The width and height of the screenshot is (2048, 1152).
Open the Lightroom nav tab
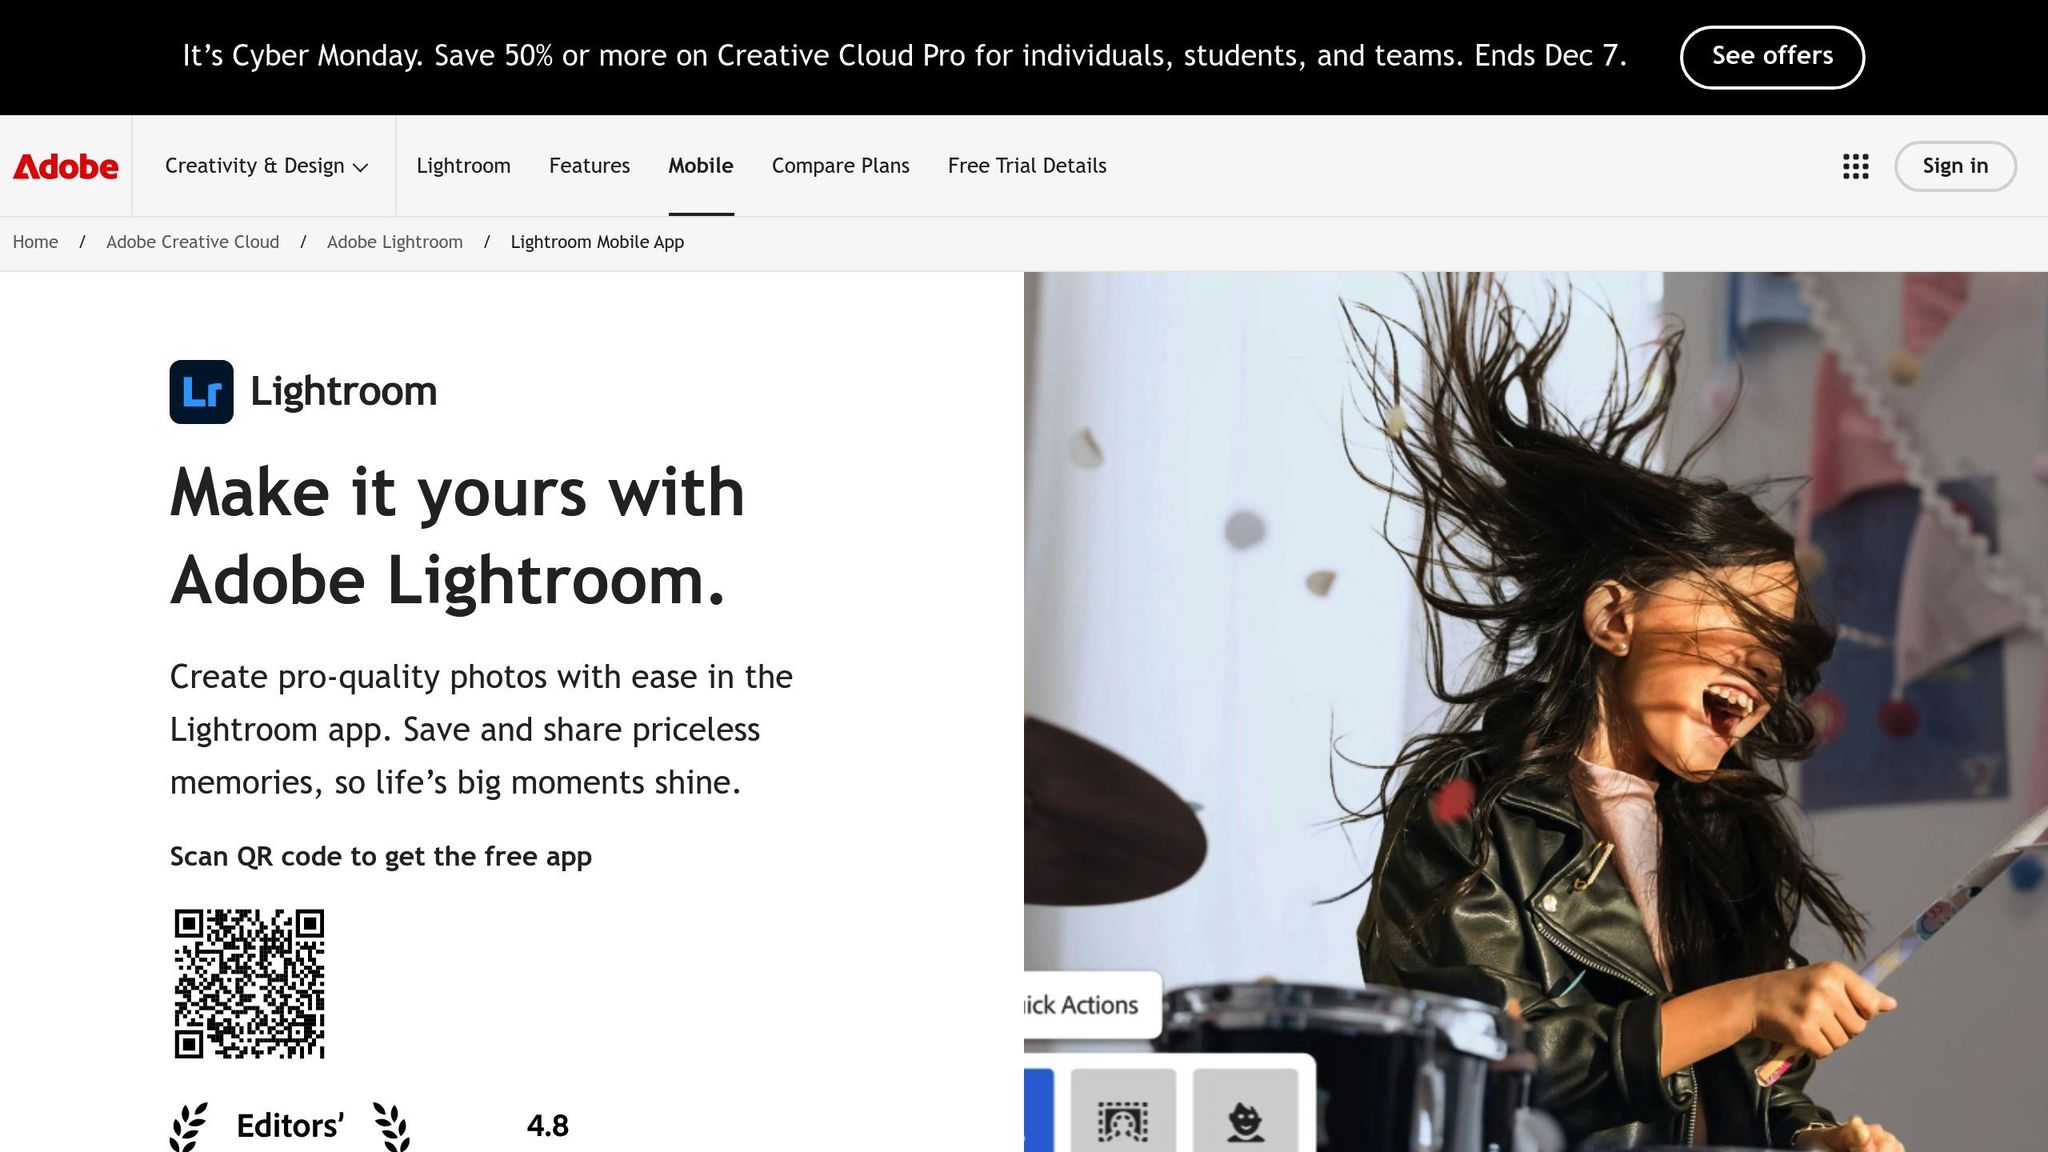point(463,166)
